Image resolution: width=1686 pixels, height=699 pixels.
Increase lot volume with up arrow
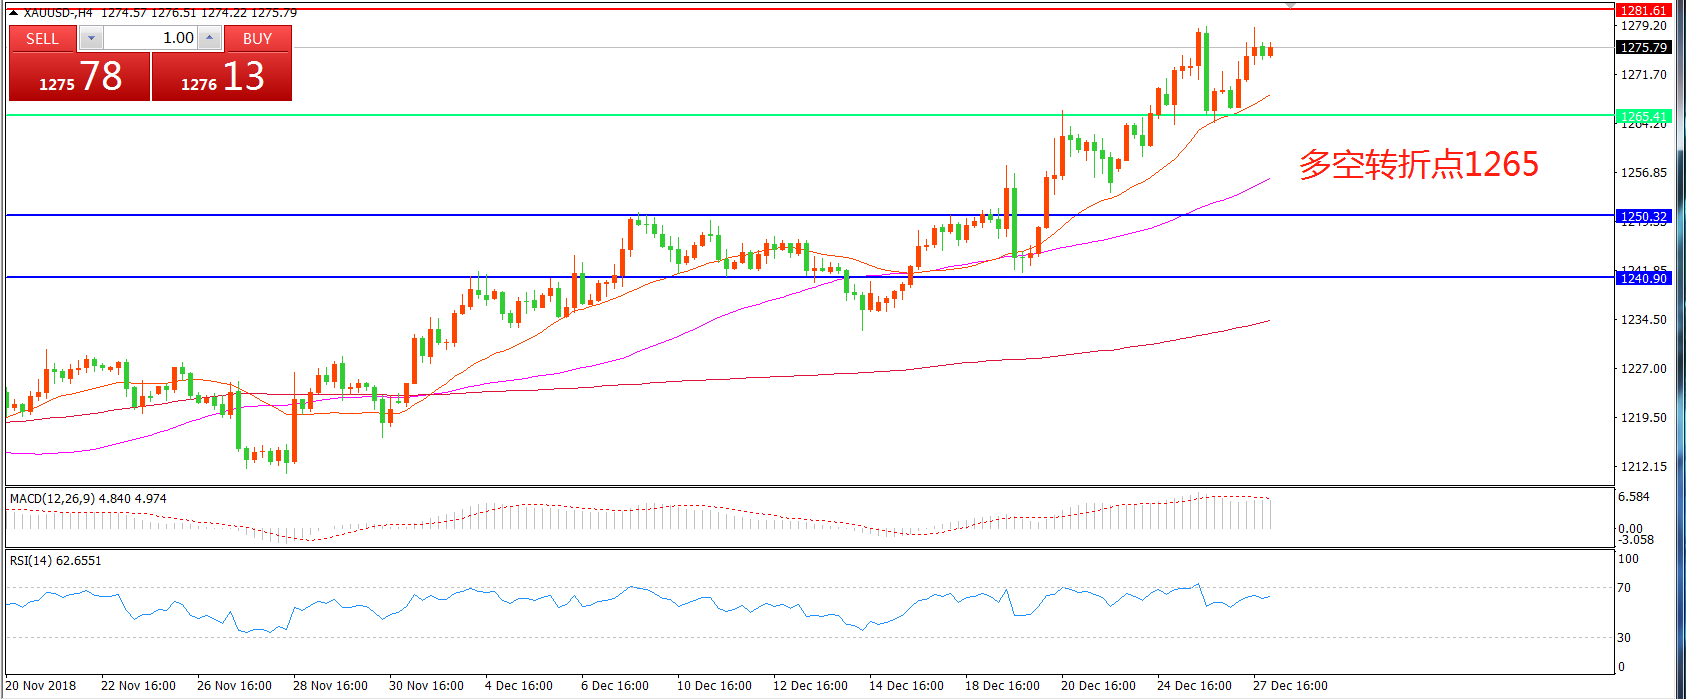(209, 38)
